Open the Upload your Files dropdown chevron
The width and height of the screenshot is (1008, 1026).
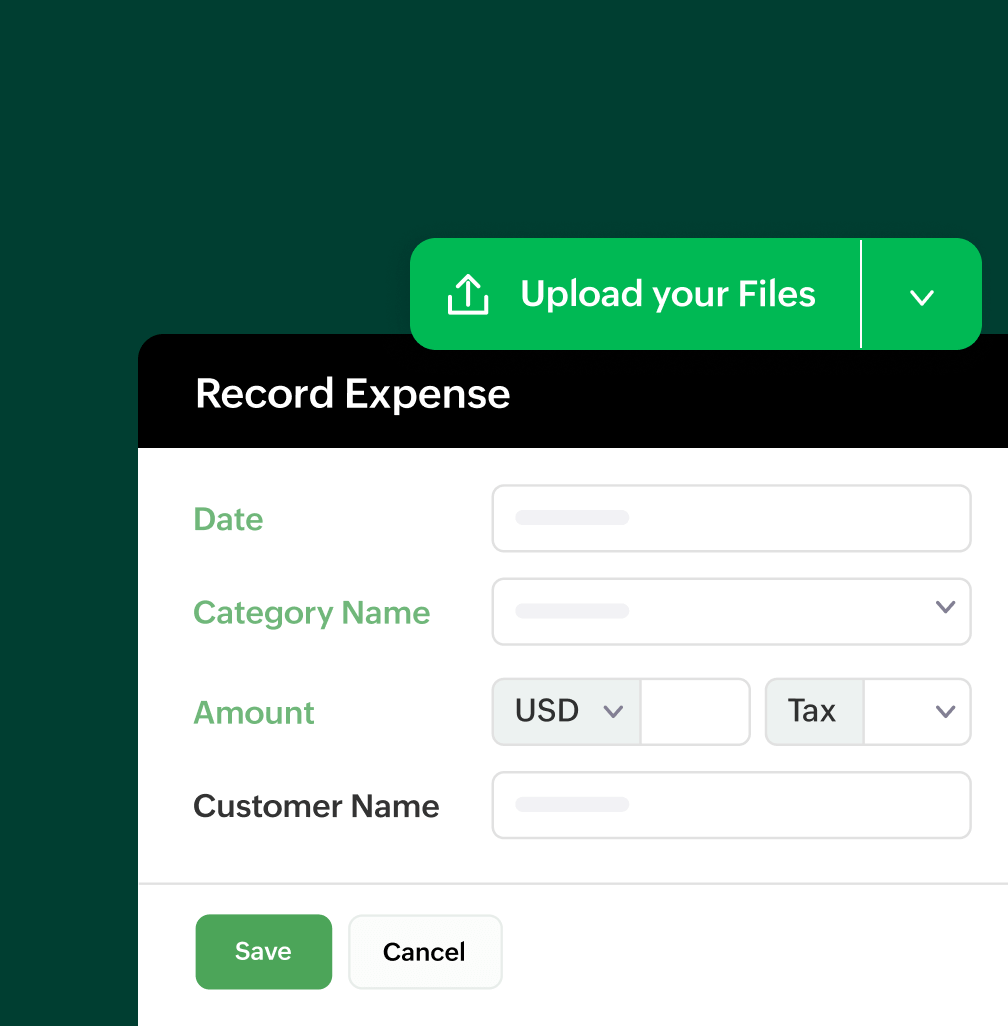click(x=921, y=295)
